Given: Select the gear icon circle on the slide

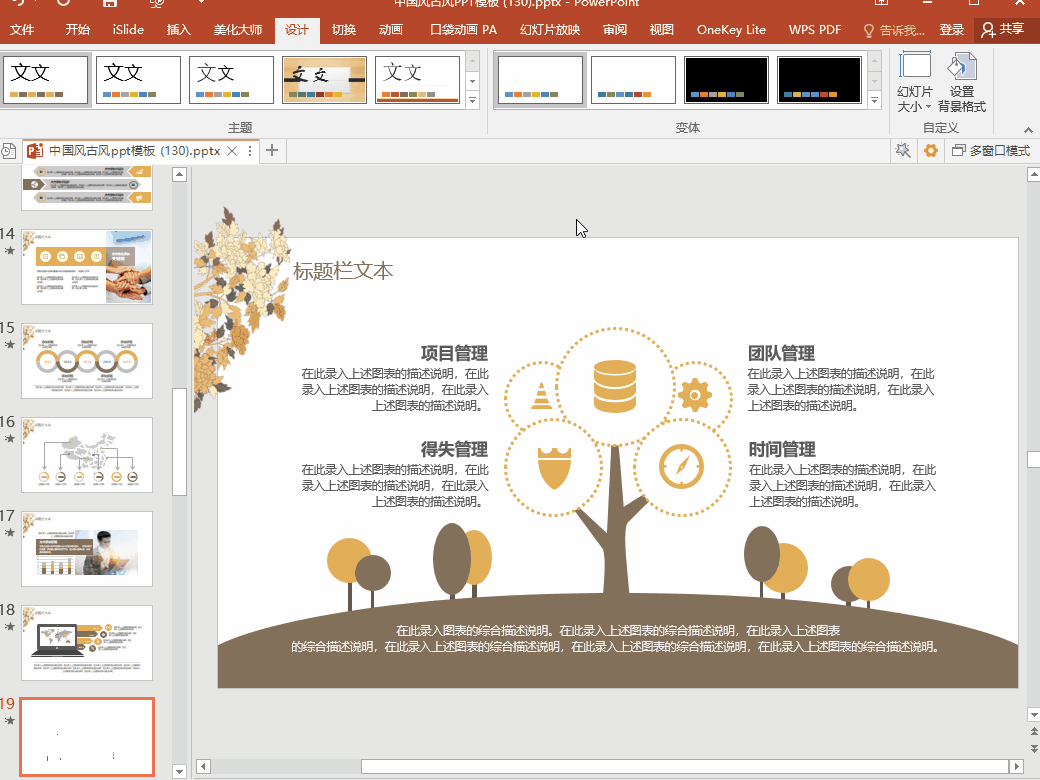Looking at the screenshot, I should click(x=695, y=395).
